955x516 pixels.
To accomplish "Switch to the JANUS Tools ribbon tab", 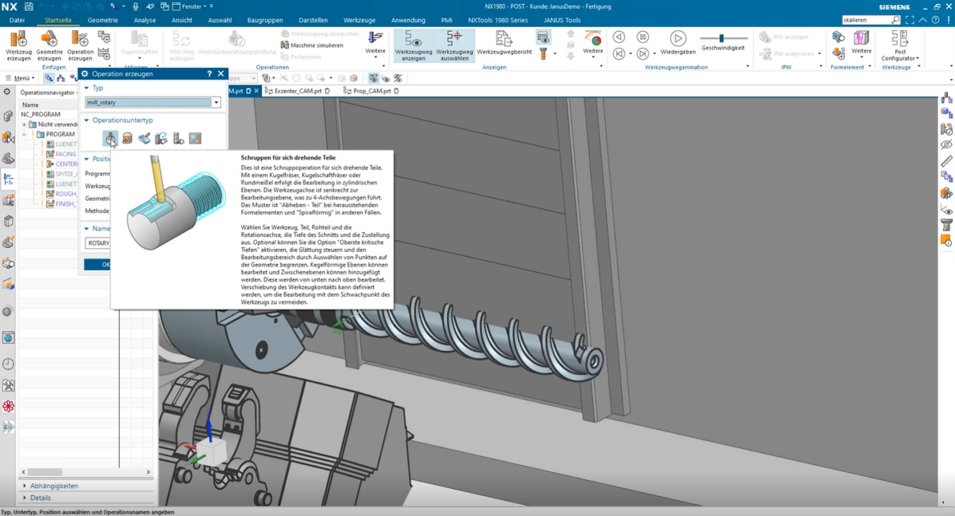I will pos(562,20).
